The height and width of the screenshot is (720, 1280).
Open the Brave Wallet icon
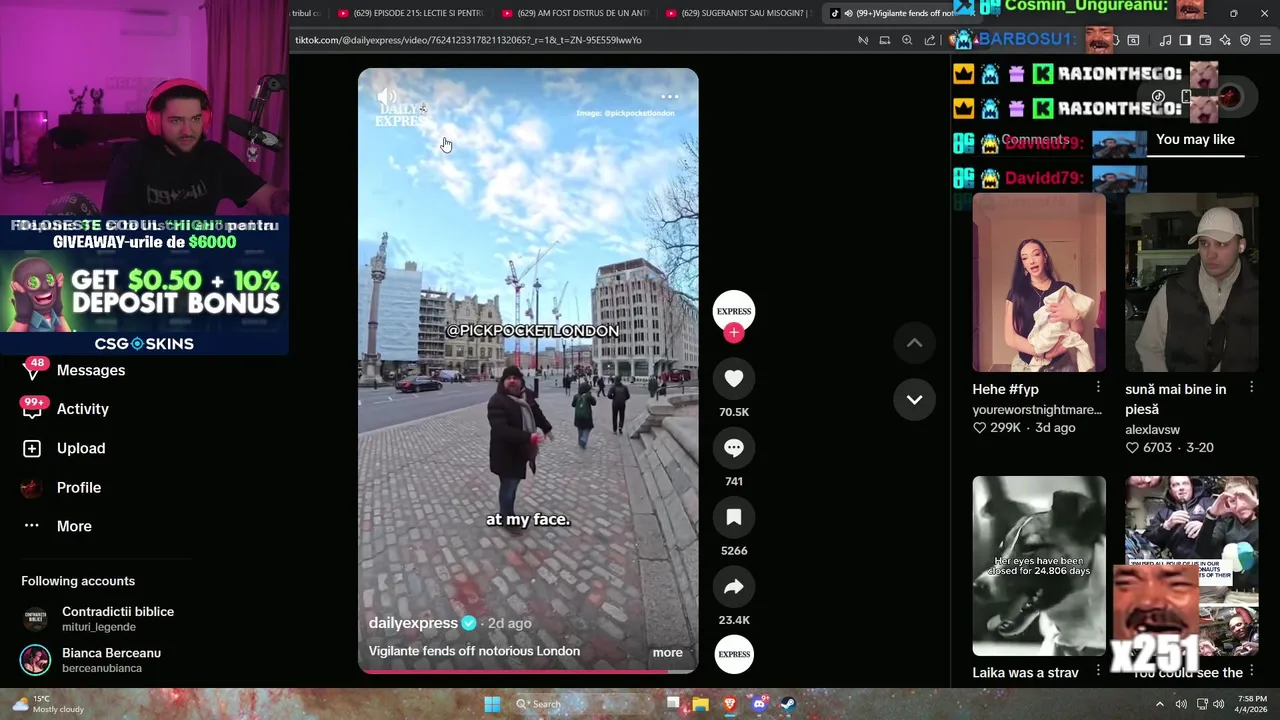coord(1205,40)
